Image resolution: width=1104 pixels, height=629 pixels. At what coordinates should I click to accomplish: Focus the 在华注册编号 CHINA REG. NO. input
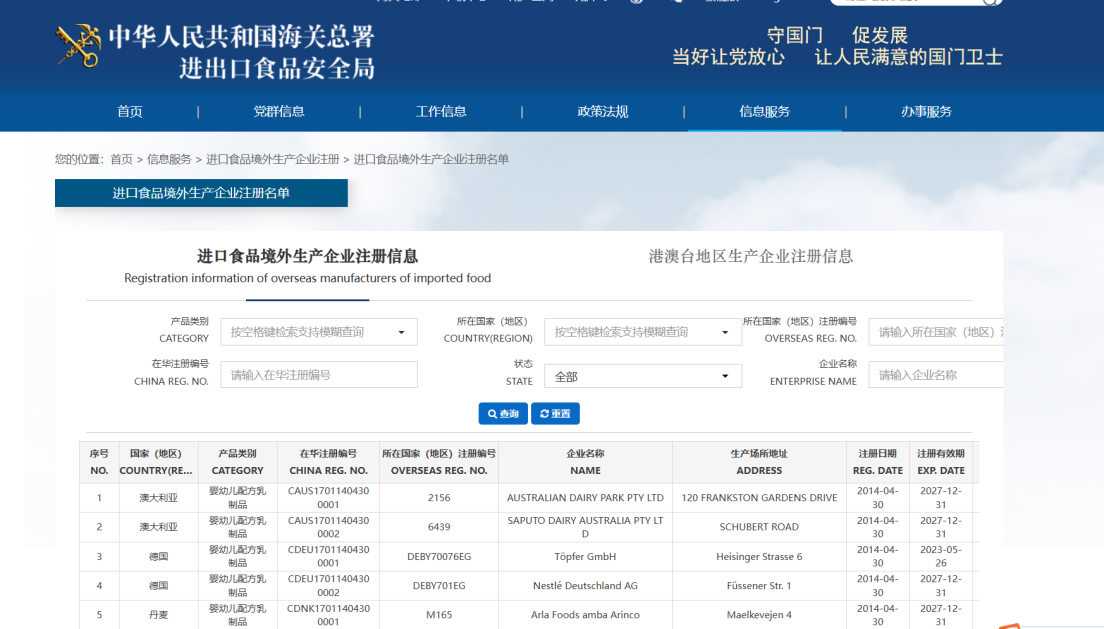(318, 375)
